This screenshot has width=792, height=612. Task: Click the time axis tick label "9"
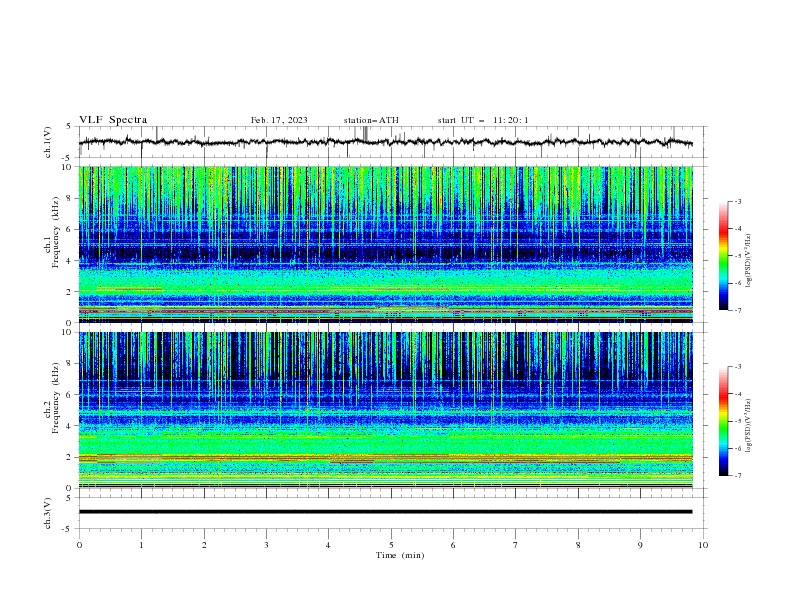[x=640, y=545]
